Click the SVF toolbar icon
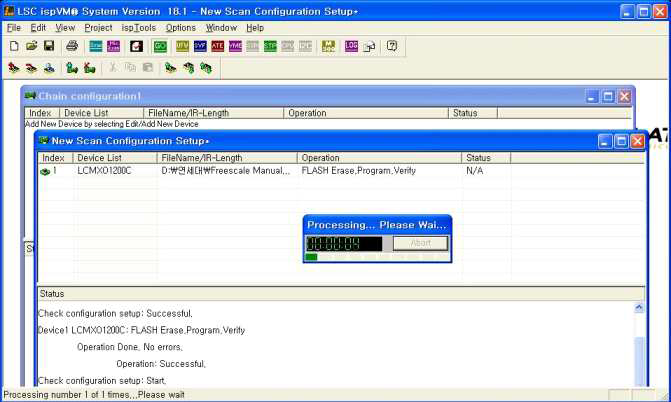The image size is (671, 402). click(199, 46)
